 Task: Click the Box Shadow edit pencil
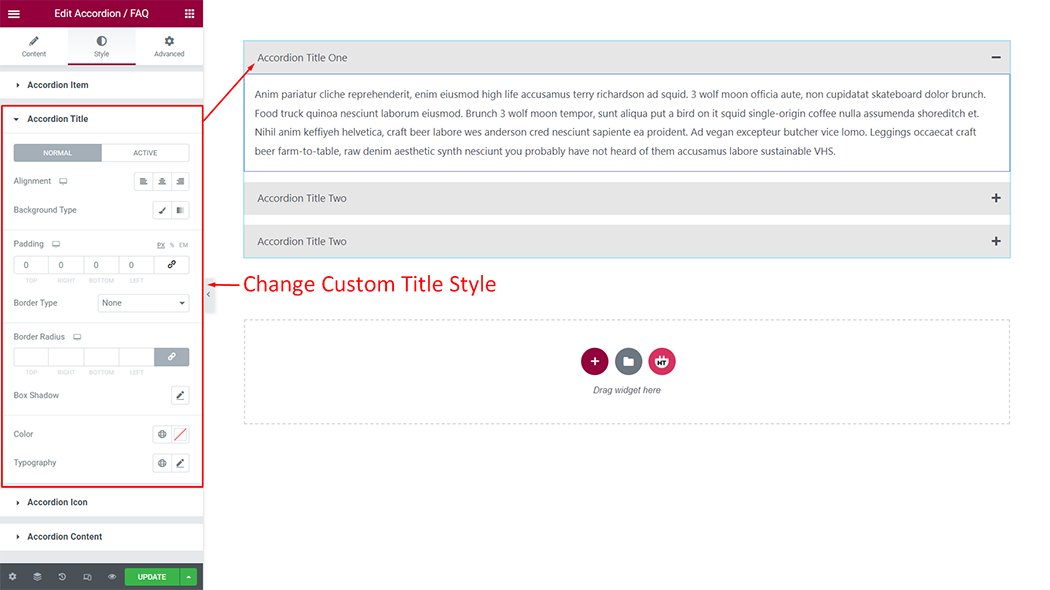pos(180,395)
